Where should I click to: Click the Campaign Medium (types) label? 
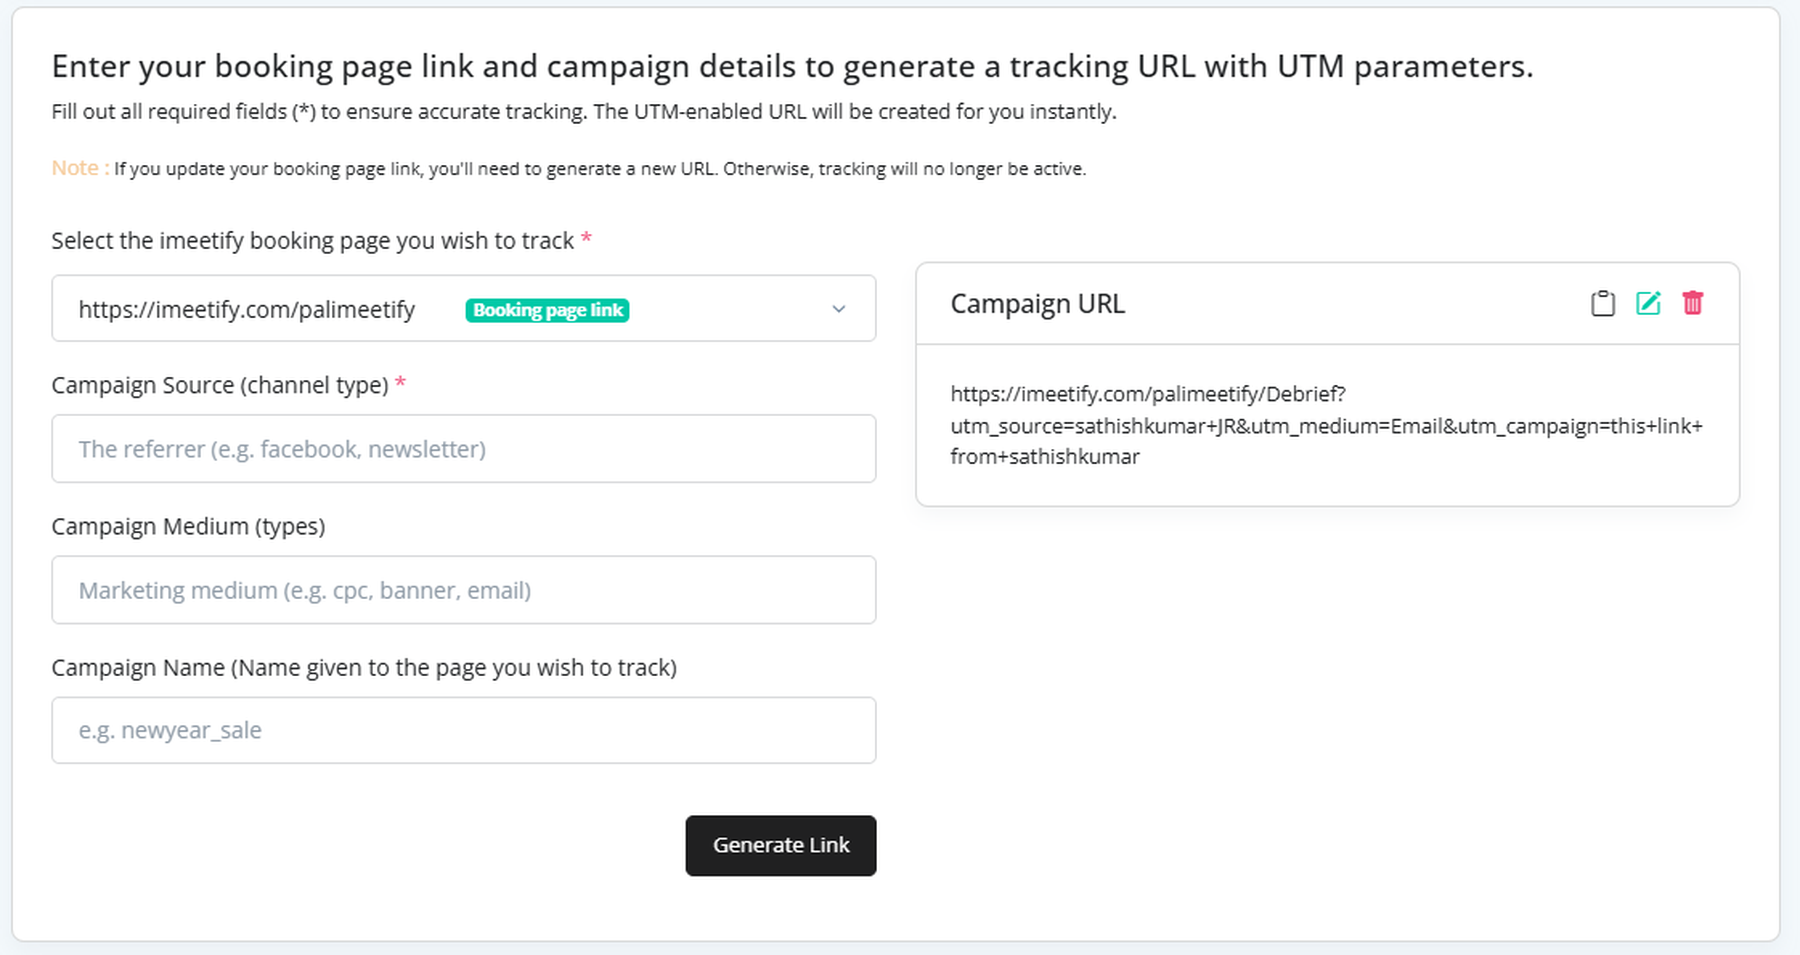click(188, 526)
